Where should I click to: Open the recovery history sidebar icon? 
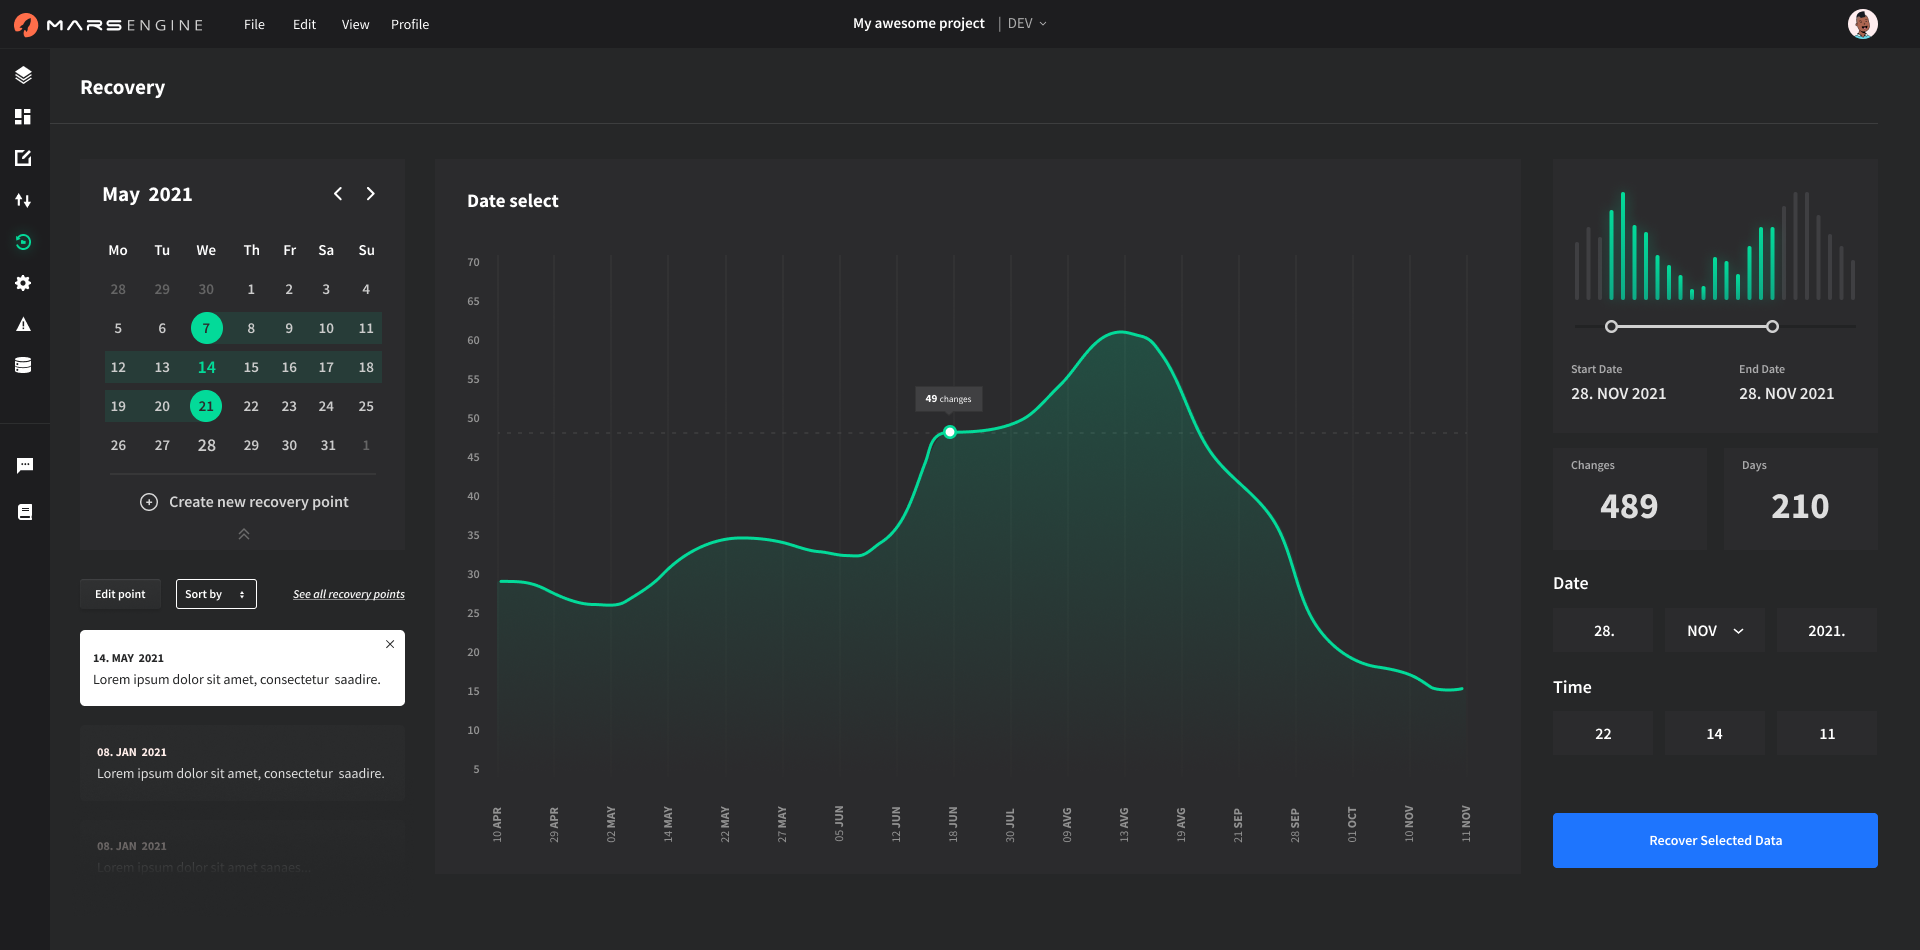point(23,242)
